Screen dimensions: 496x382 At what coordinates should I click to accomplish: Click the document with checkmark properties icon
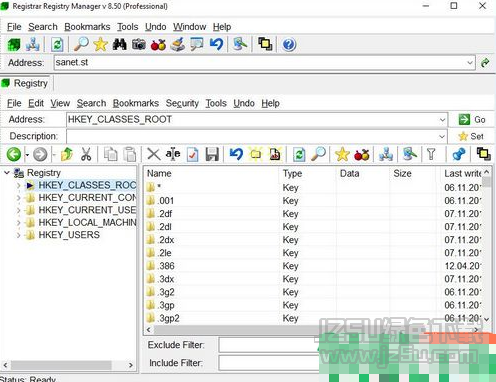coord(192,154)
